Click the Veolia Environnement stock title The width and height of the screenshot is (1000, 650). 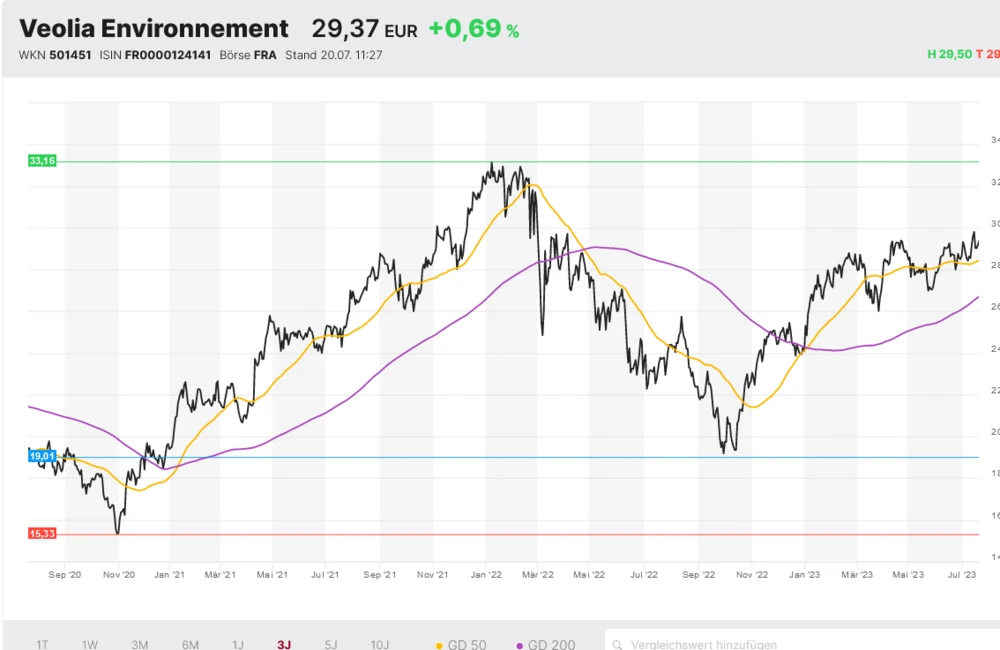[x=154, y=28]
